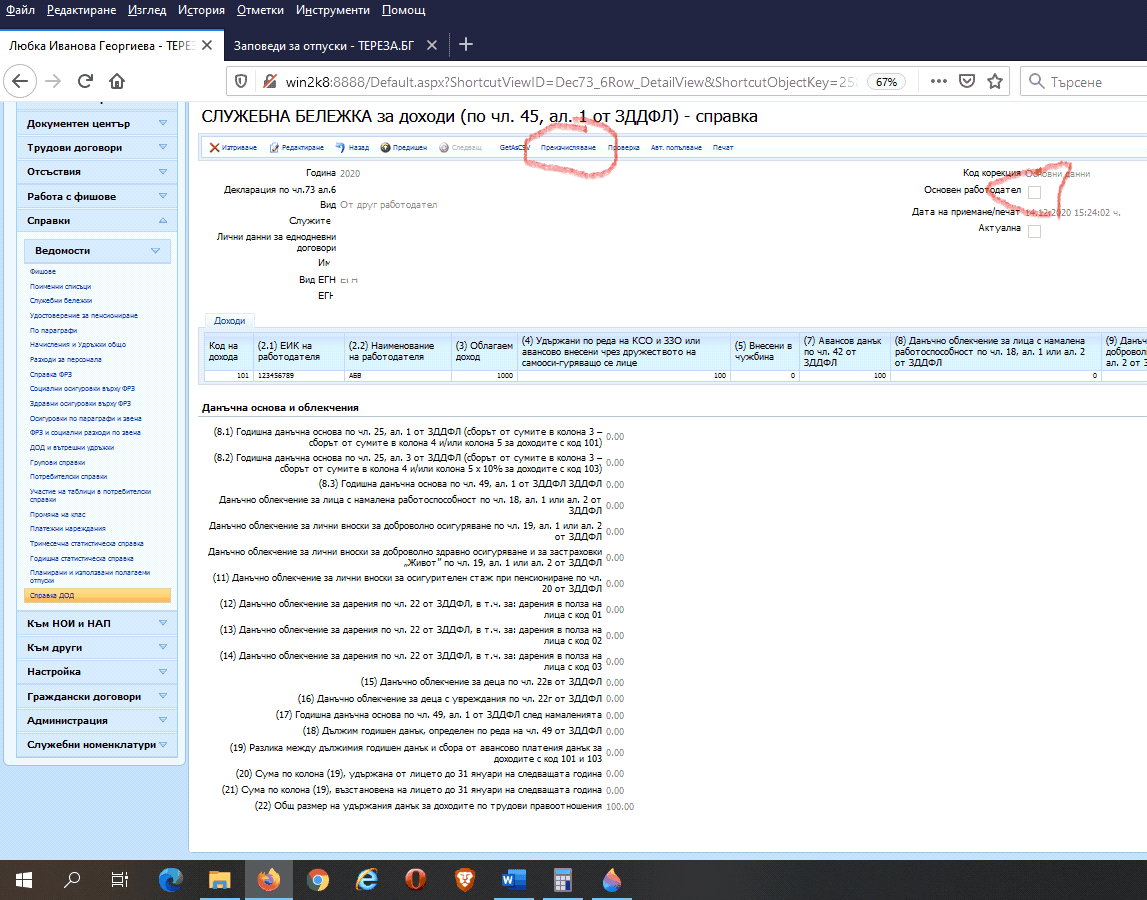This screenshot has width=1147, height=900.
Task: Toggle the Основен работодател checkbox
Action: point(1034,192)
